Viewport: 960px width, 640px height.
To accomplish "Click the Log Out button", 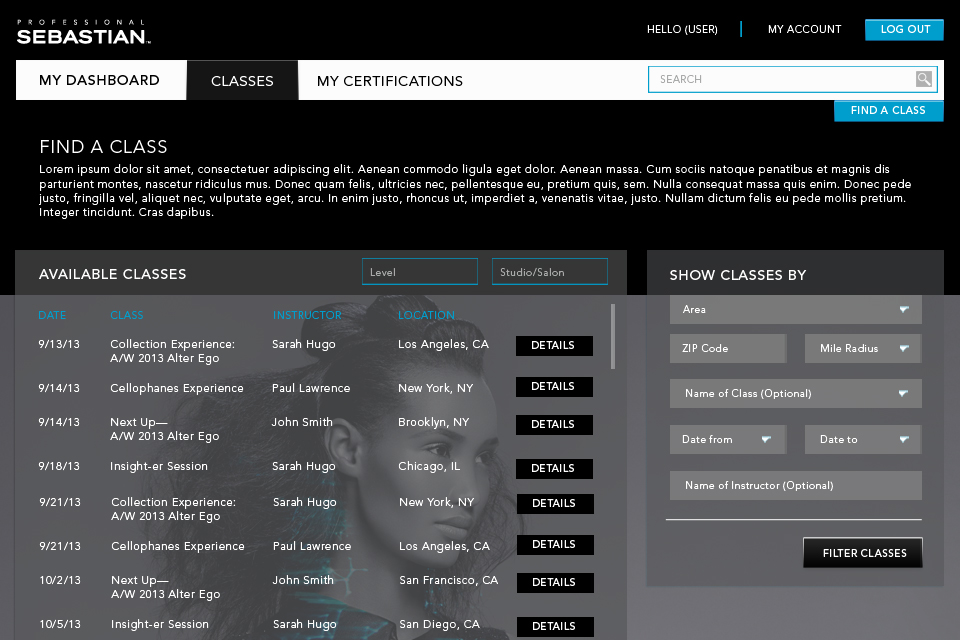I will point(904,29).
